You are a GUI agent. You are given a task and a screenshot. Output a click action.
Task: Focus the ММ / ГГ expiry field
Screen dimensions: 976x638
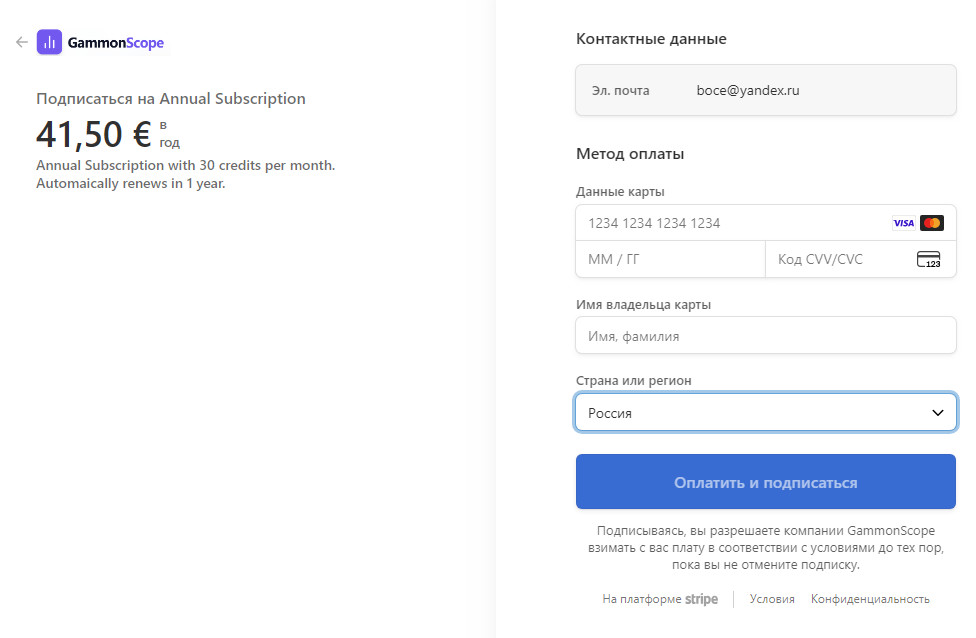tap(670, 259)
